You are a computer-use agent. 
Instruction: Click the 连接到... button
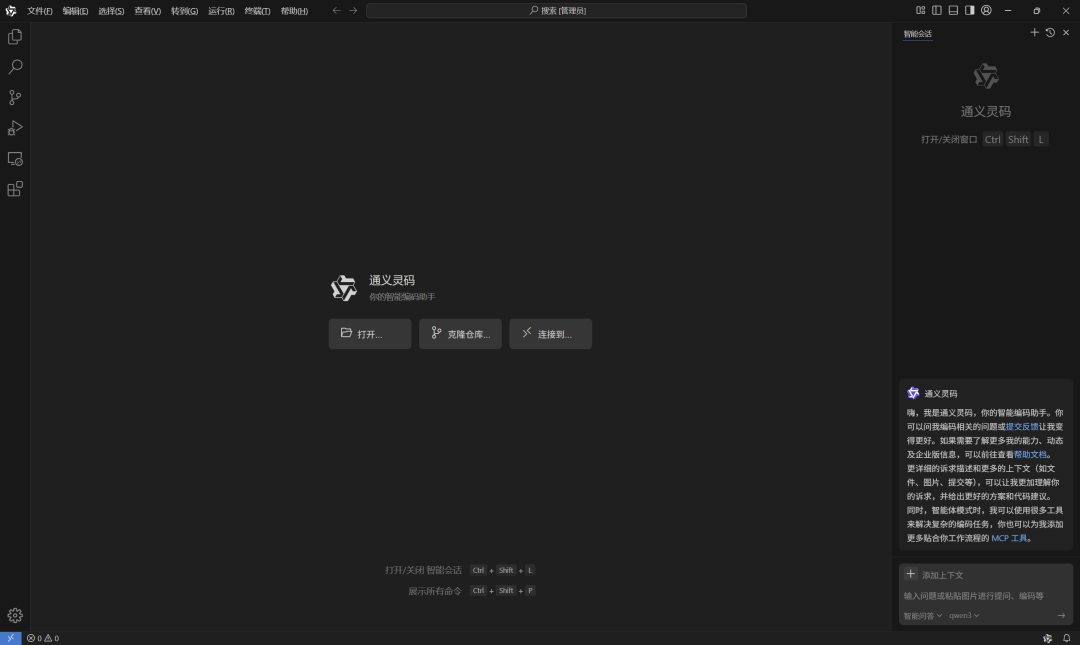[x=550, y=334]
